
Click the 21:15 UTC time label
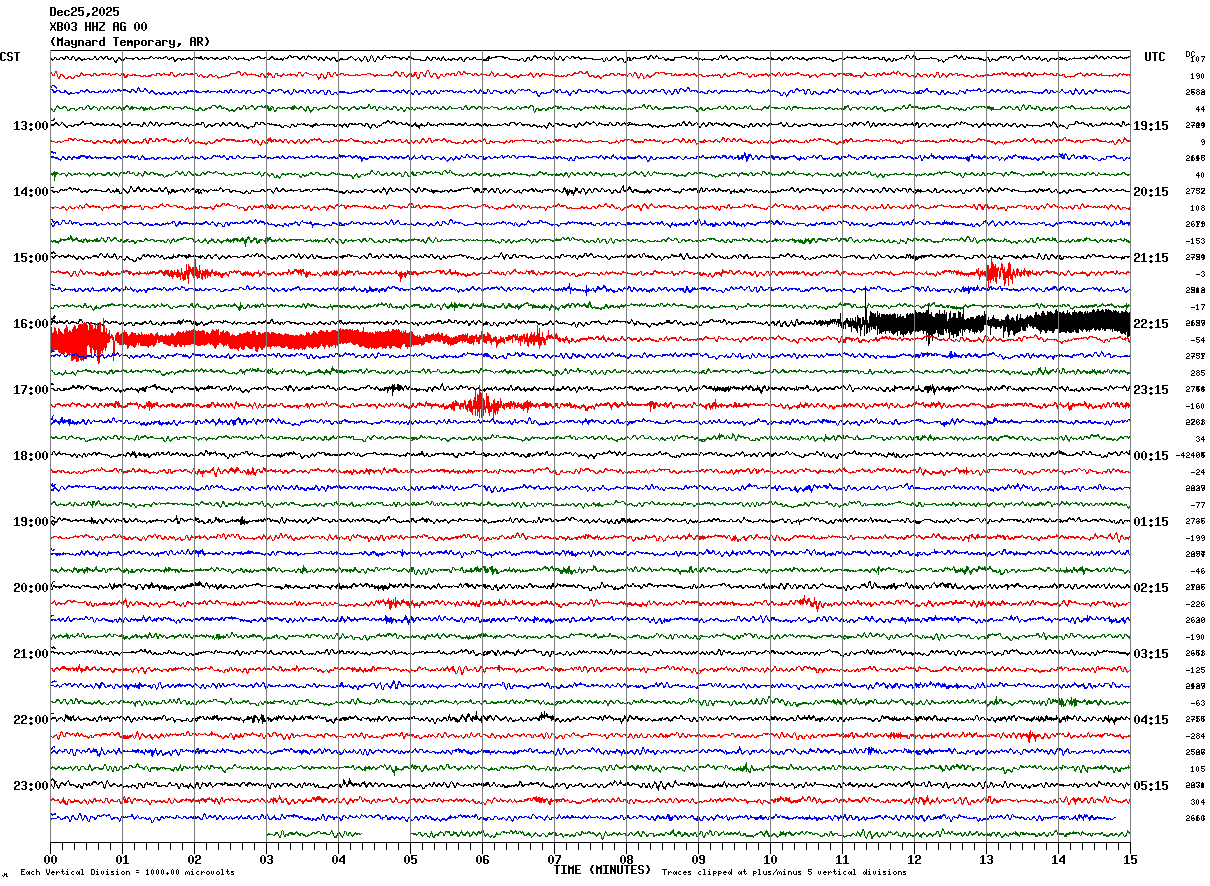pyautogui.click(x=1151, y=258)
